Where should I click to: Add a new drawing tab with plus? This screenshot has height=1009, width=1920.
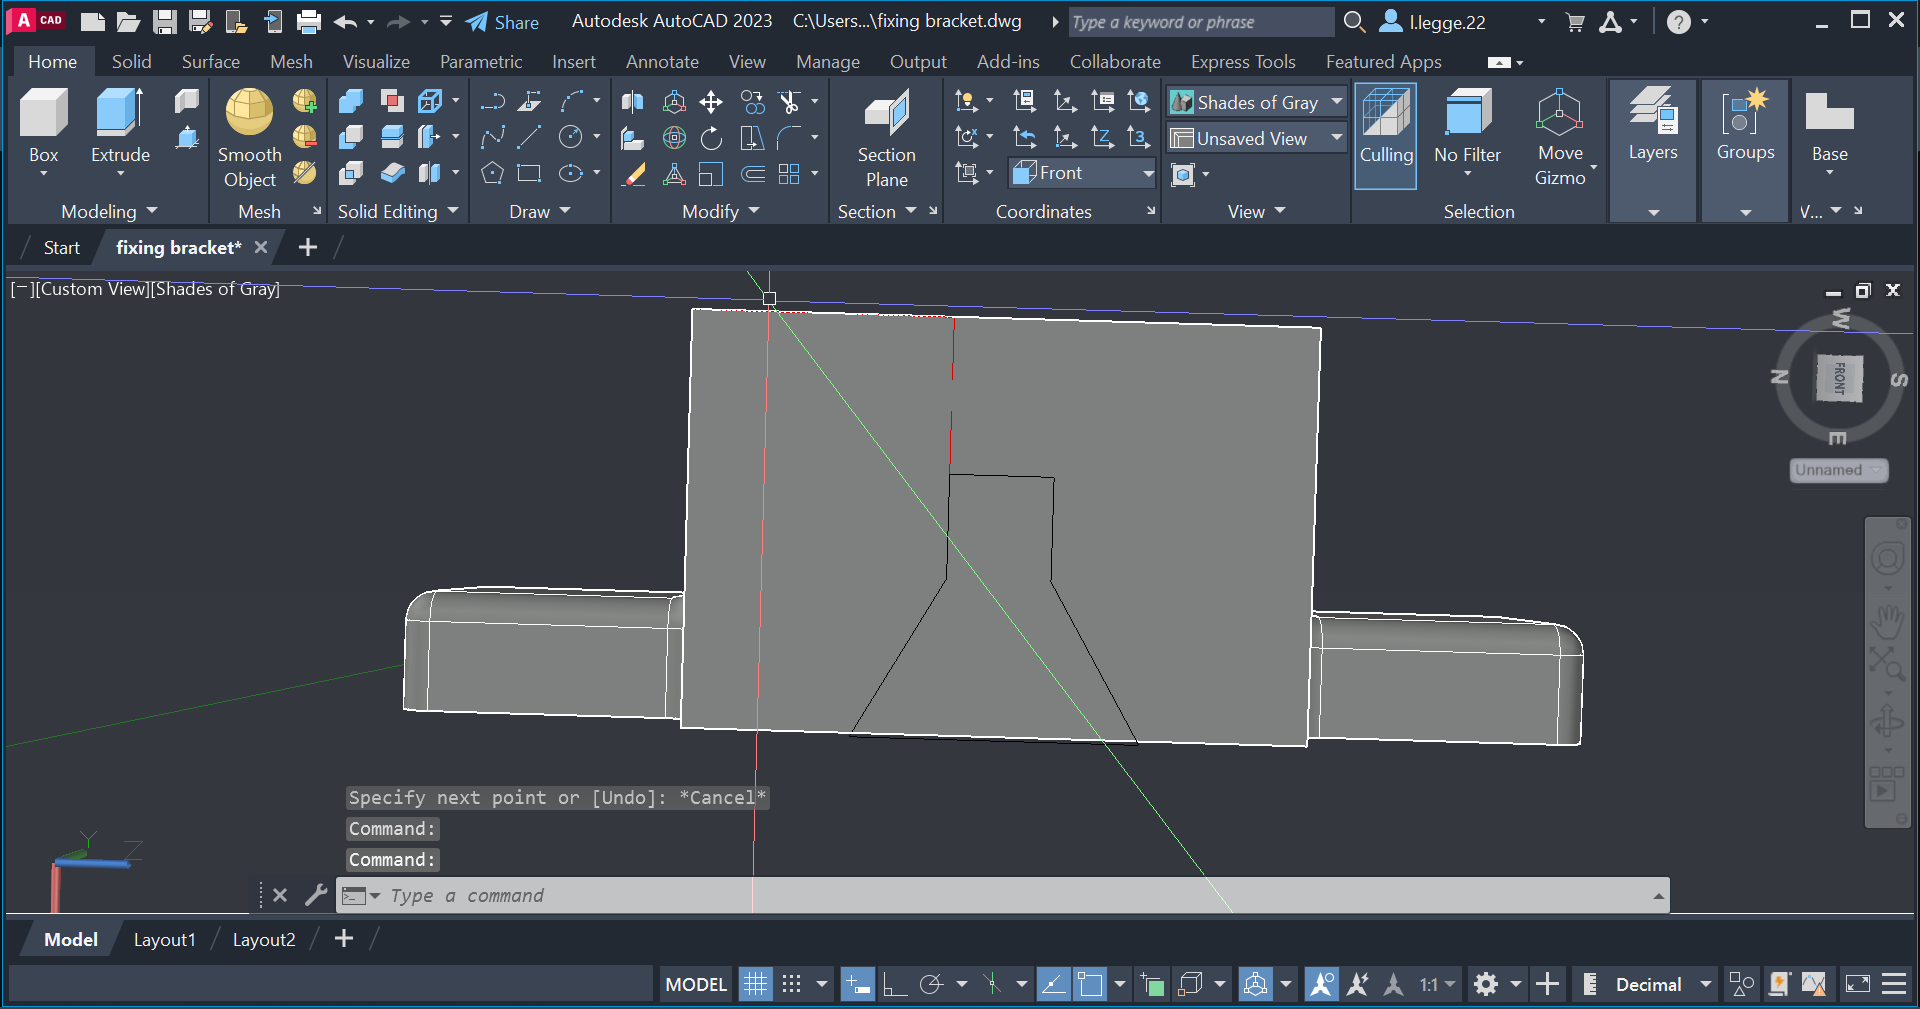(308, 247)
